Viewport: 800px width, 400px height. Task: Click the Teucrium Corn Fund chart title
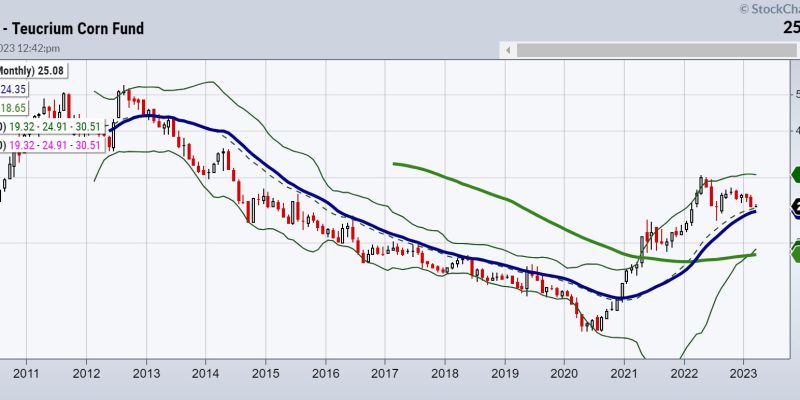pos(78,29)
